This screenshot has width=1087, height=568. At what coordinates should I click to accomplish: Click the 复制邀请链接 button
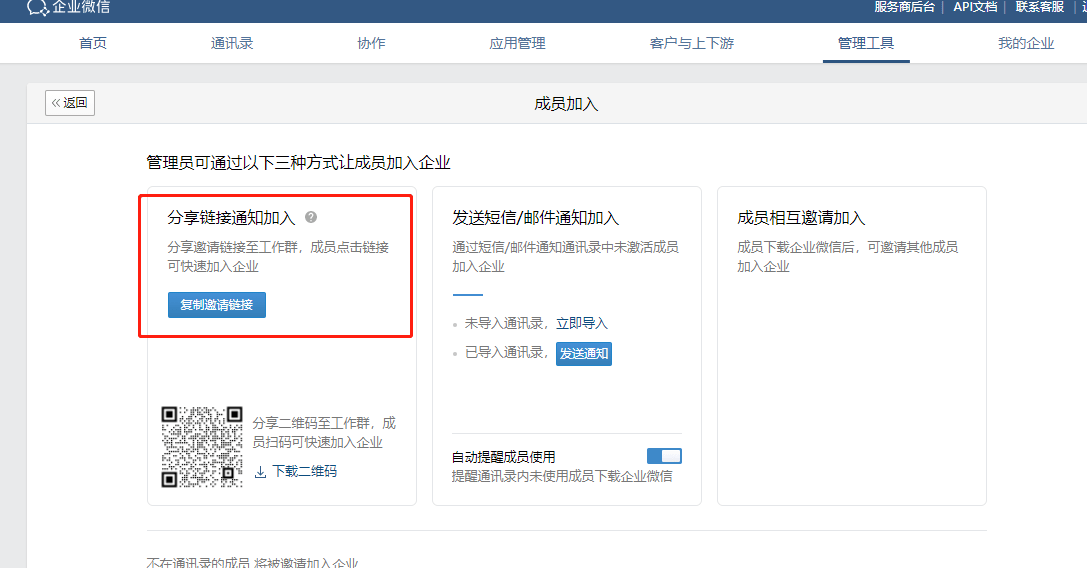[x=217, y=305]
